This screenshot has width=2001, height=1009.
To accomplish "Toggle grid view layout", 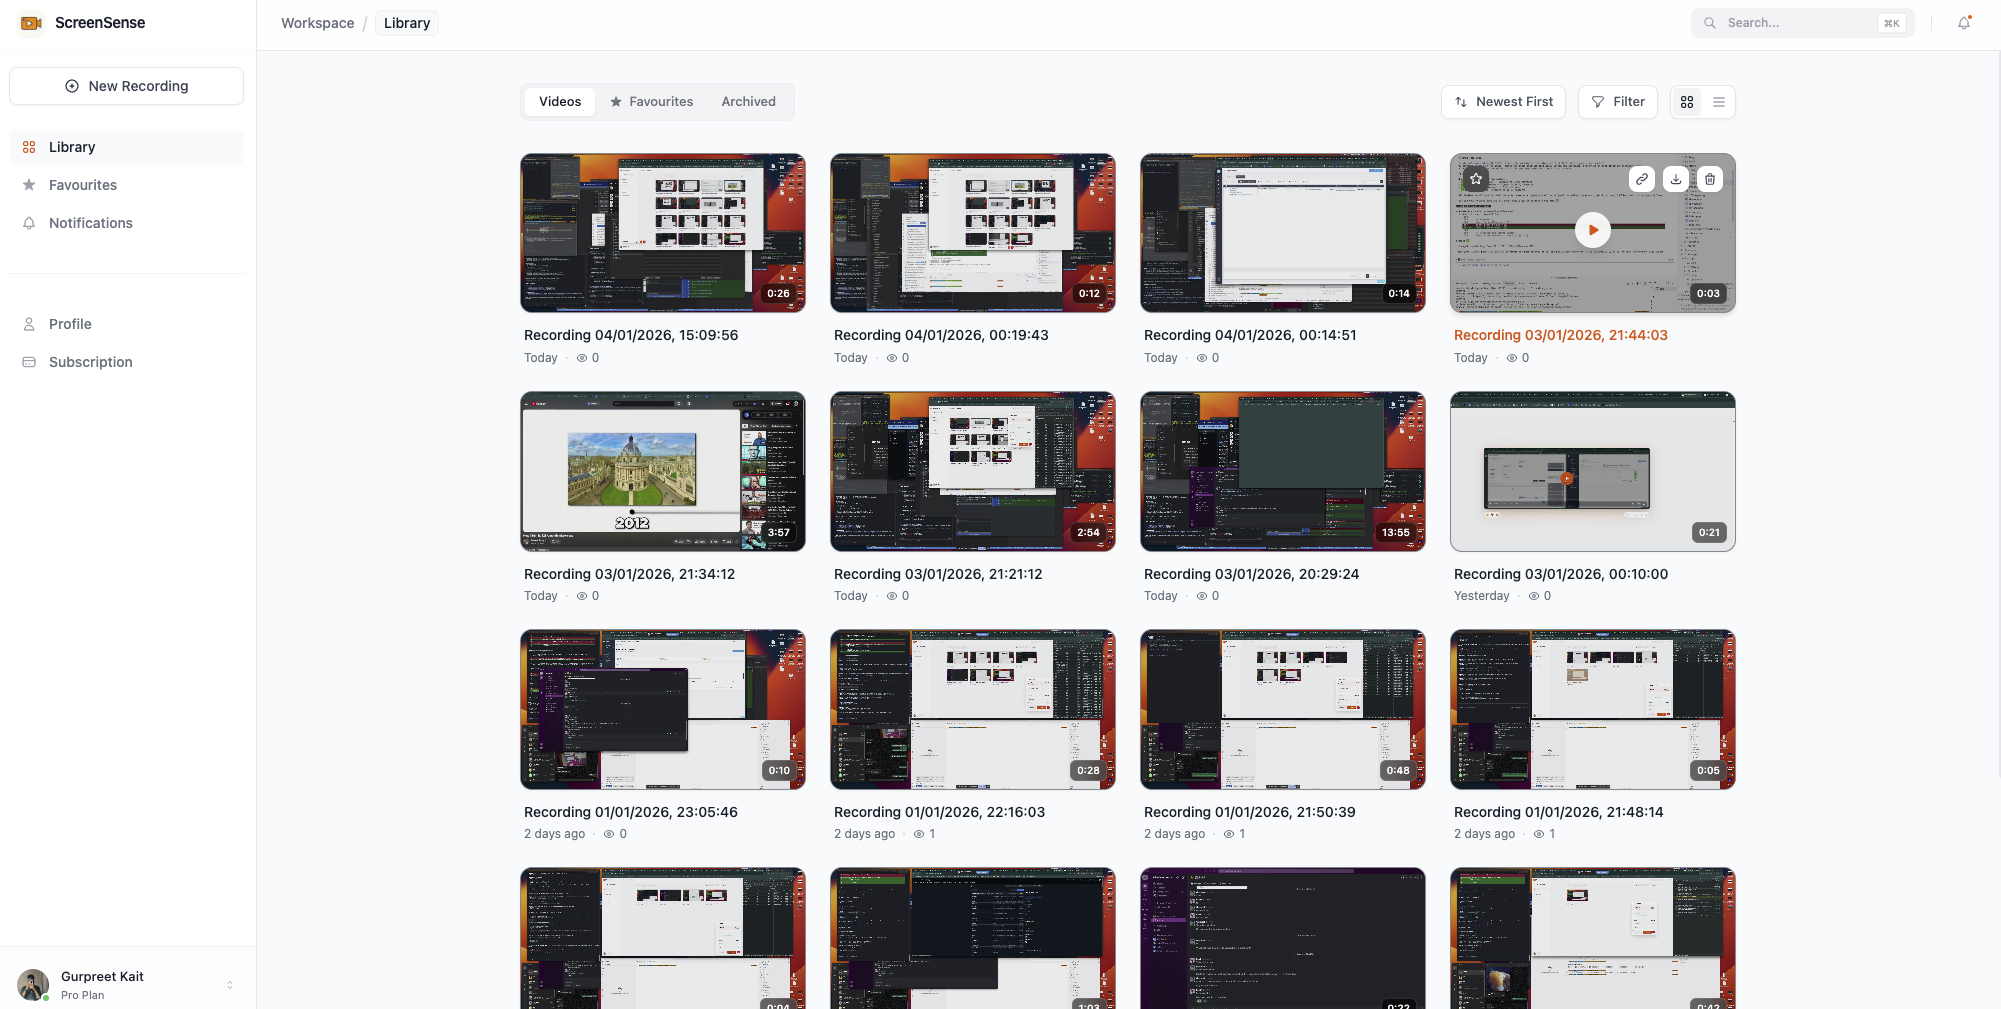I will pyautogui.click(x=1687, y=101).
